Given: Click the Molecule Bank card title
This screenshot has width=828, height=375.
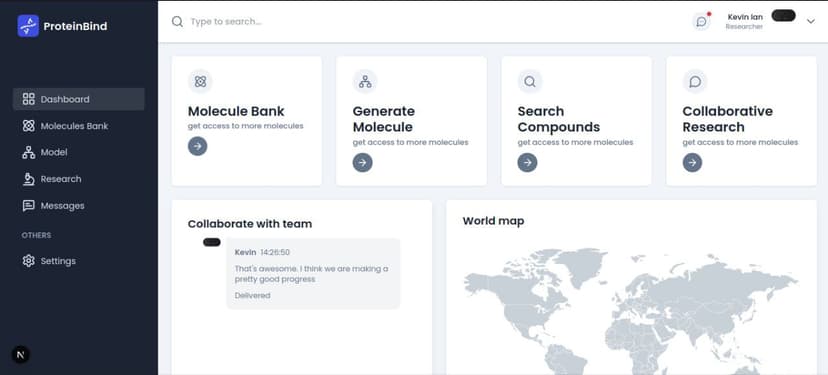Looking at the screenshot, I should [x=236, y=111].
